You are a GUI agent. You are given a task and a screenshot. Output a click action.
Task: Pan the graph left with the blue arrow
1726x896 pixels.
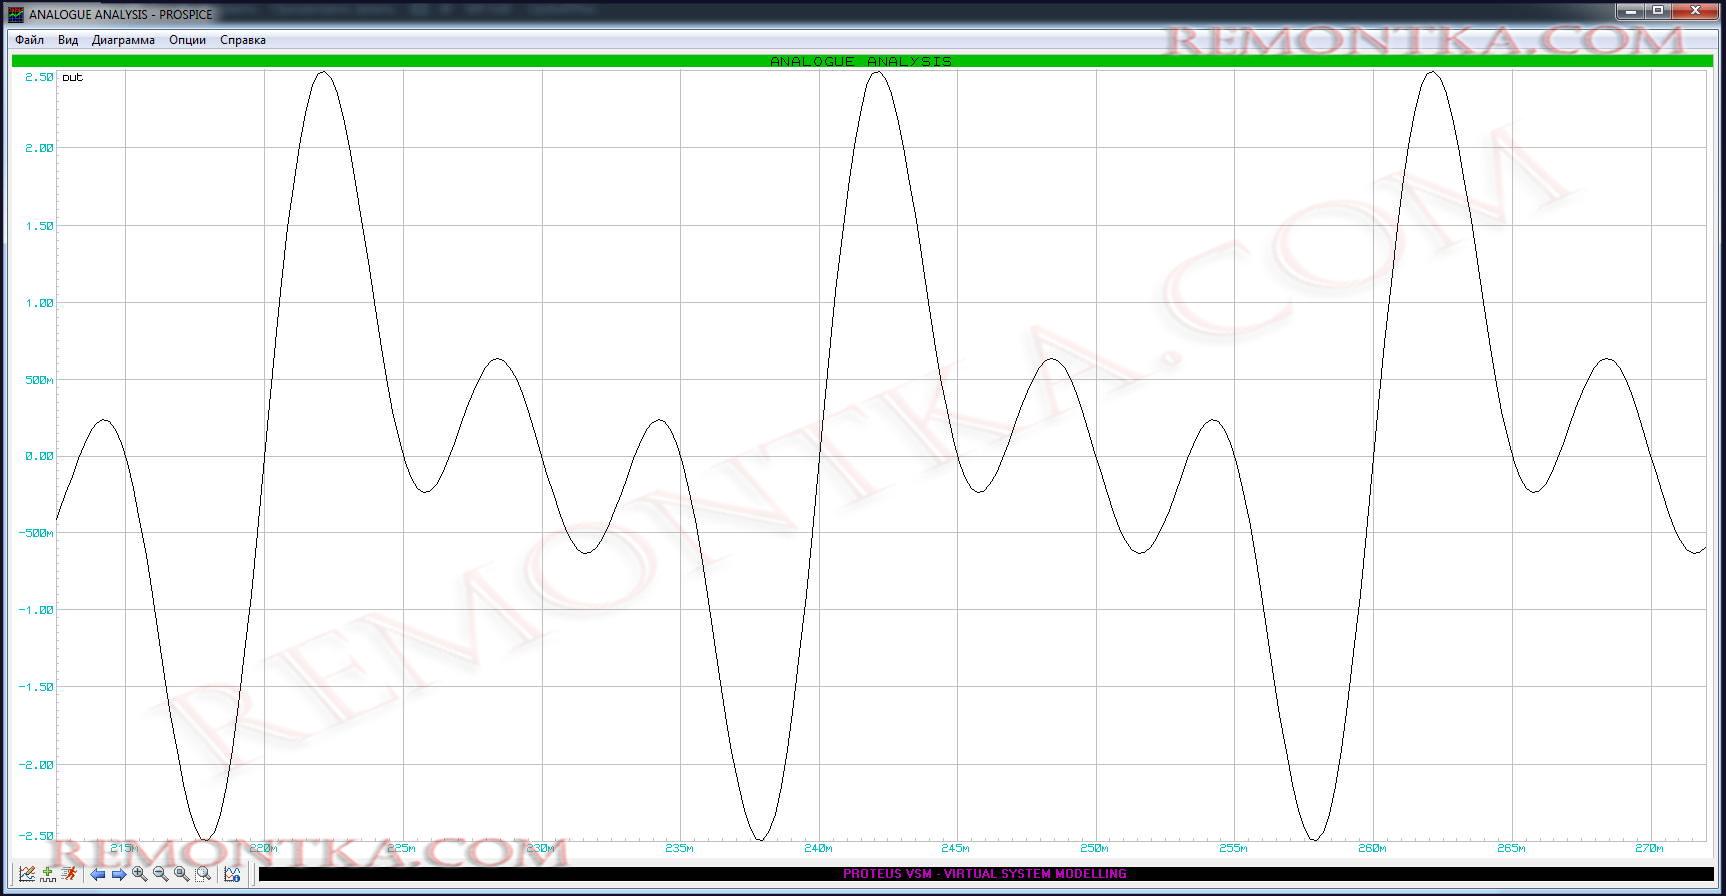point(98,874)
